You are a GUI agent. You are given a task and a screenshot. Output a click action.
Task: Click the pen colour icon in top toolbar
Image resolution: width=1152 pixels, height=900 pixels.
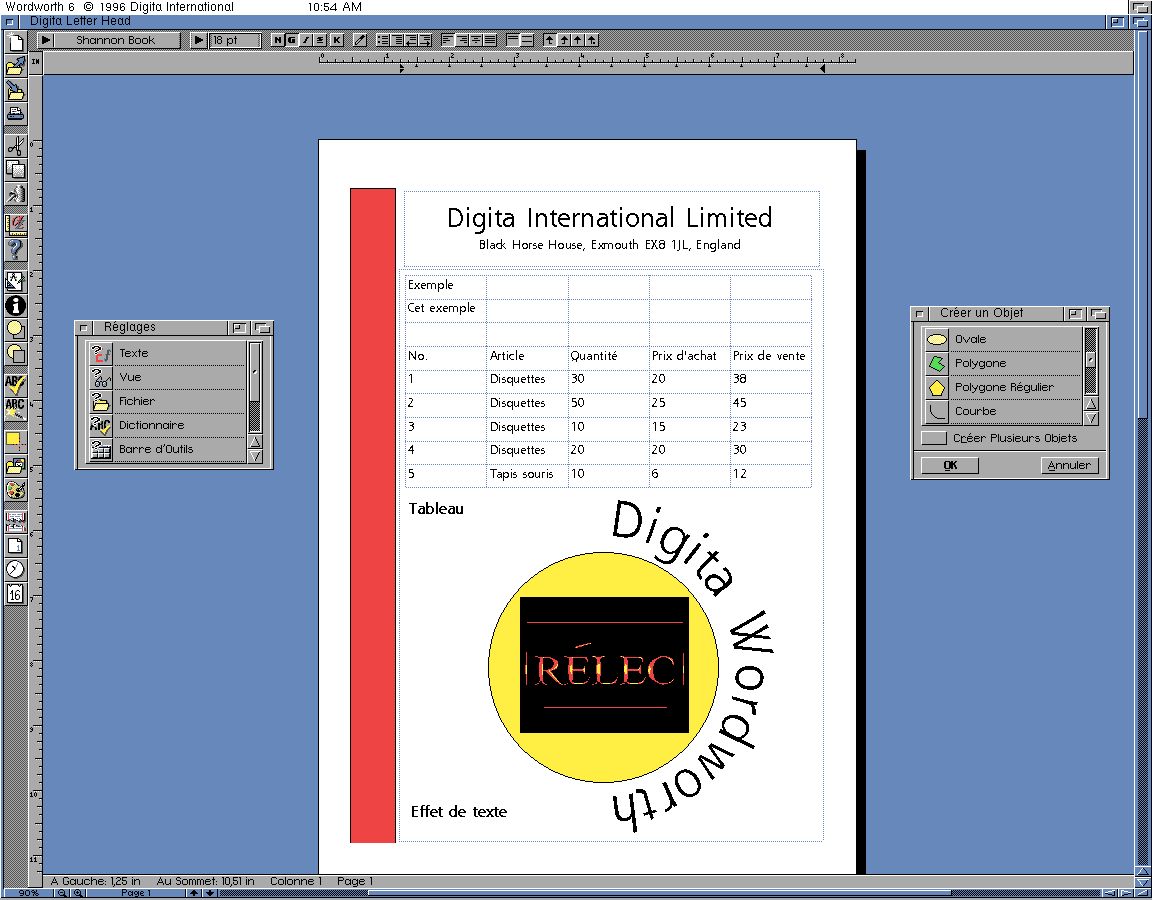pos(360,40)
